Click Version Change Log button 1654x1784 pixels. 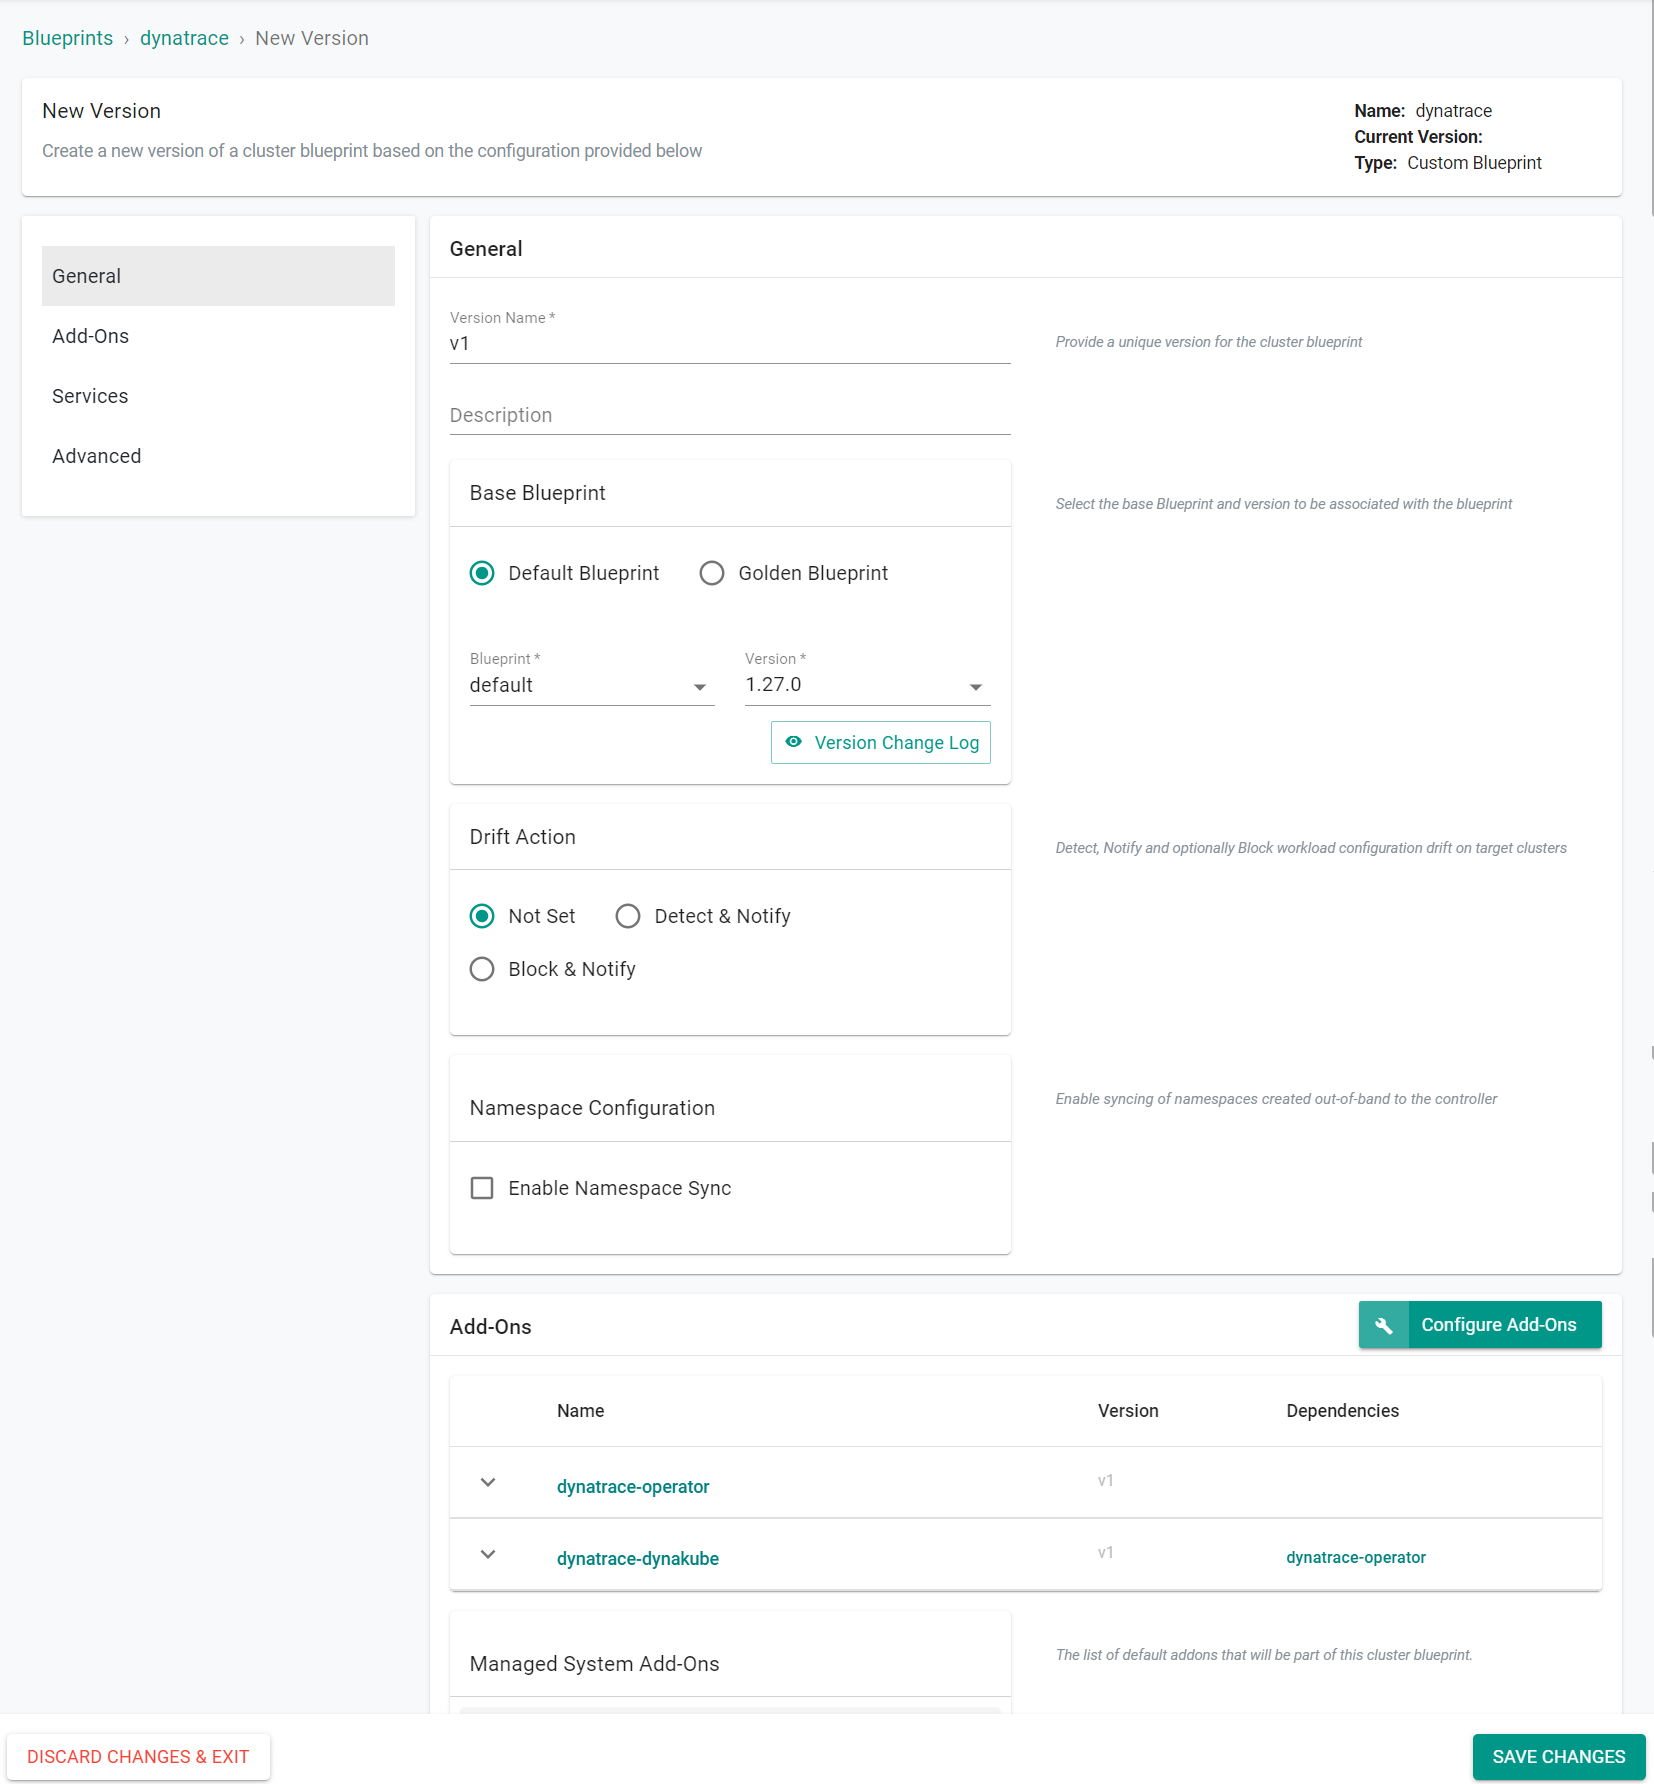881,742
